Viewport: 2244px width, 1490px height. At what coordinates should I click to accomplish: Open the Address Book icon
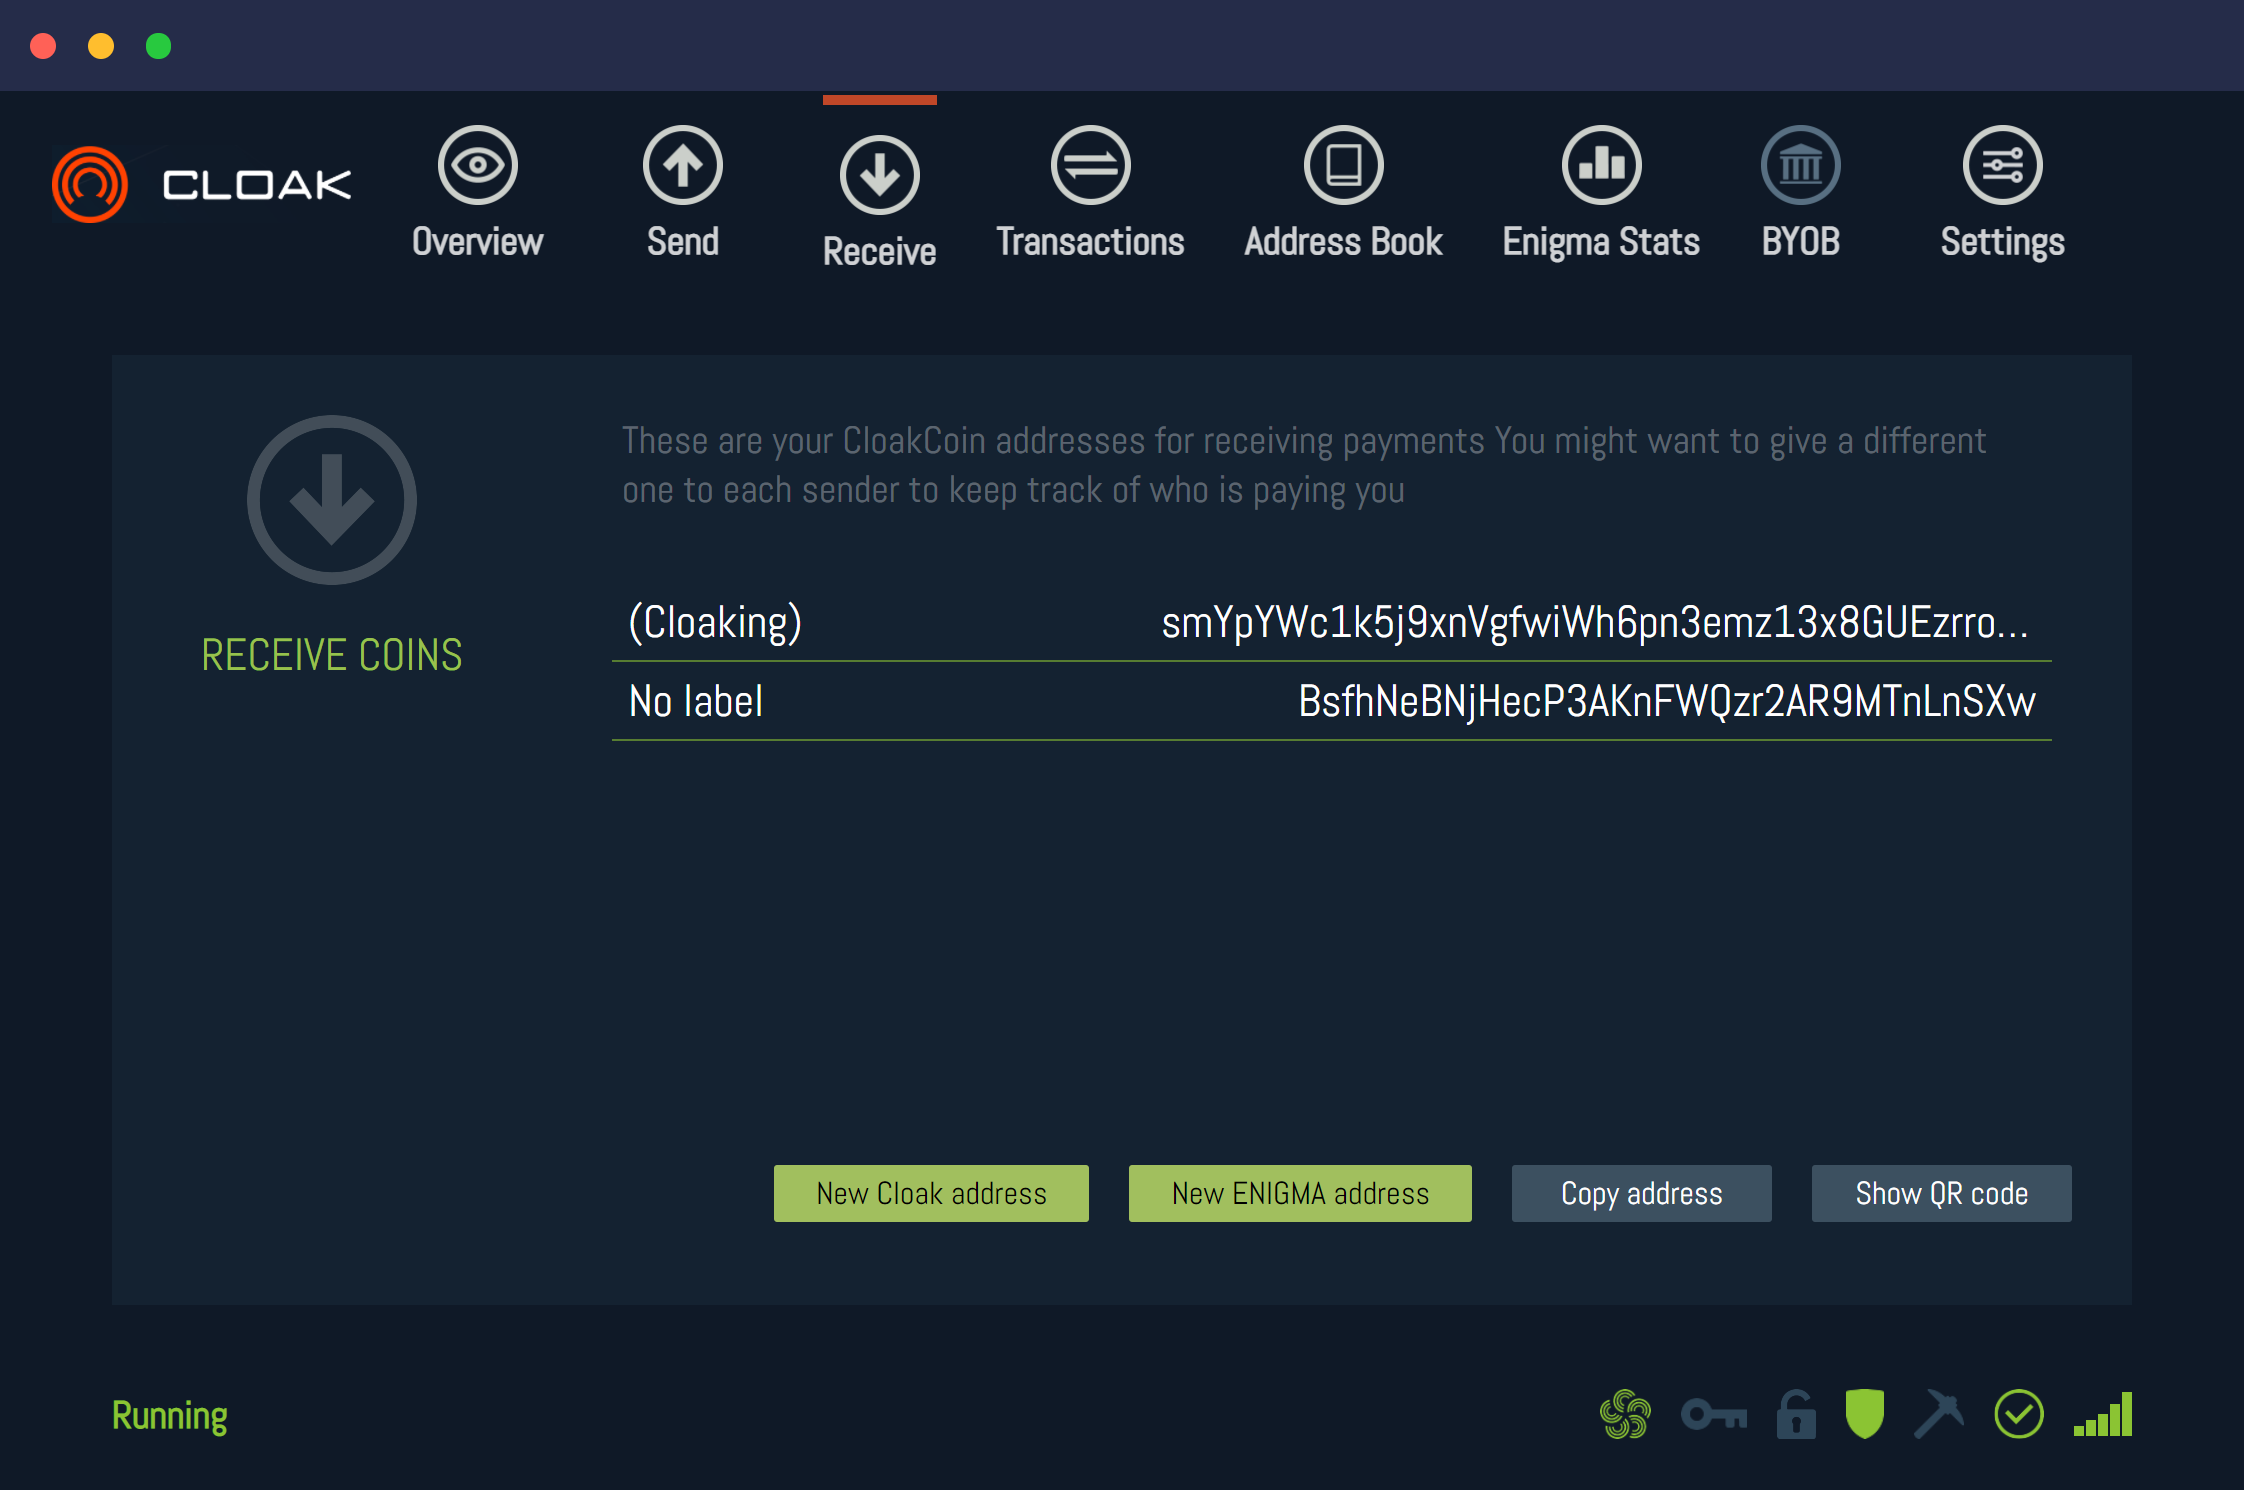(x=1344, y=165)
